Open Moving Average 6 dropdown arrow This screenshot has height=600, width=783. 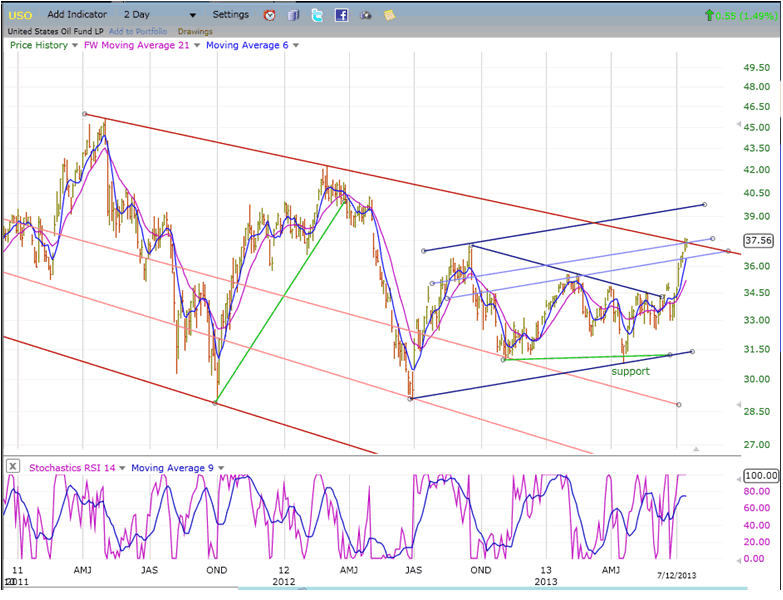click(295, 45)
